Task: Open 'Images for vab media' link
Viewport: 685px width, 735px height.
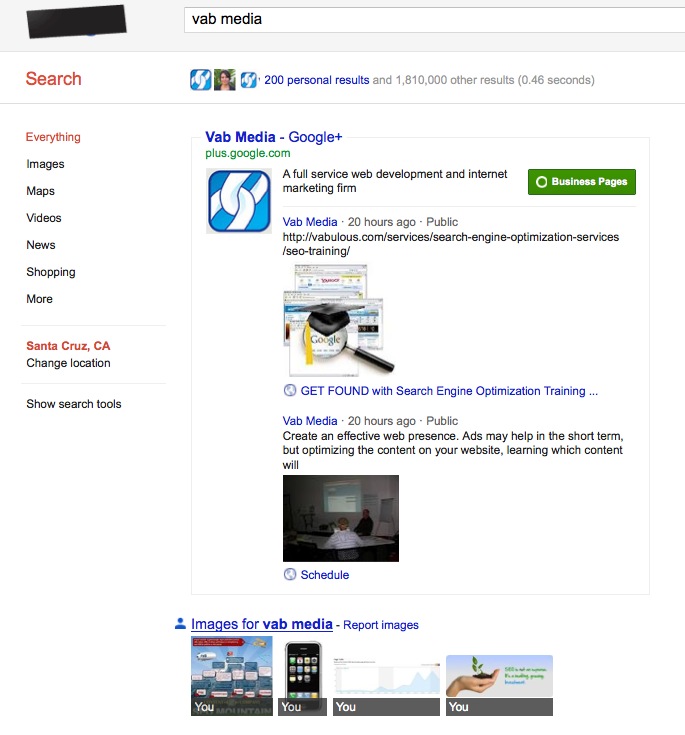Action: pyautogui.click(x=262, y=624)
